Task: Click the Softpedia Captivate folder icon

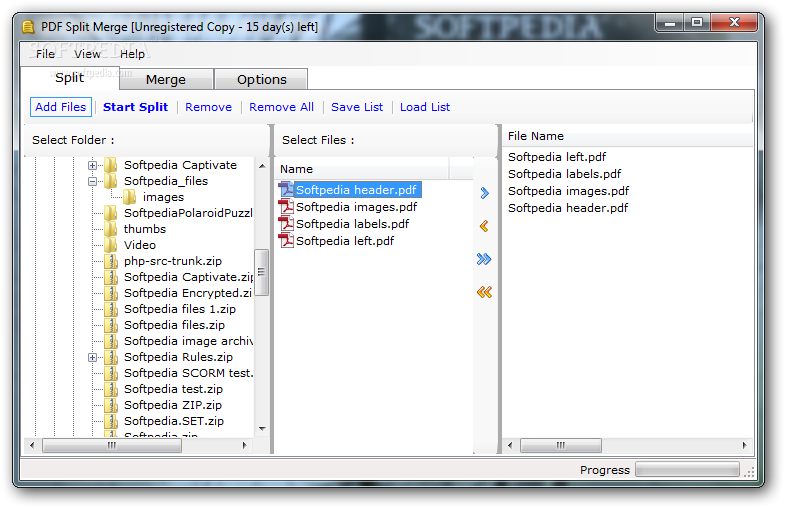Action: (x=111, y=164)
